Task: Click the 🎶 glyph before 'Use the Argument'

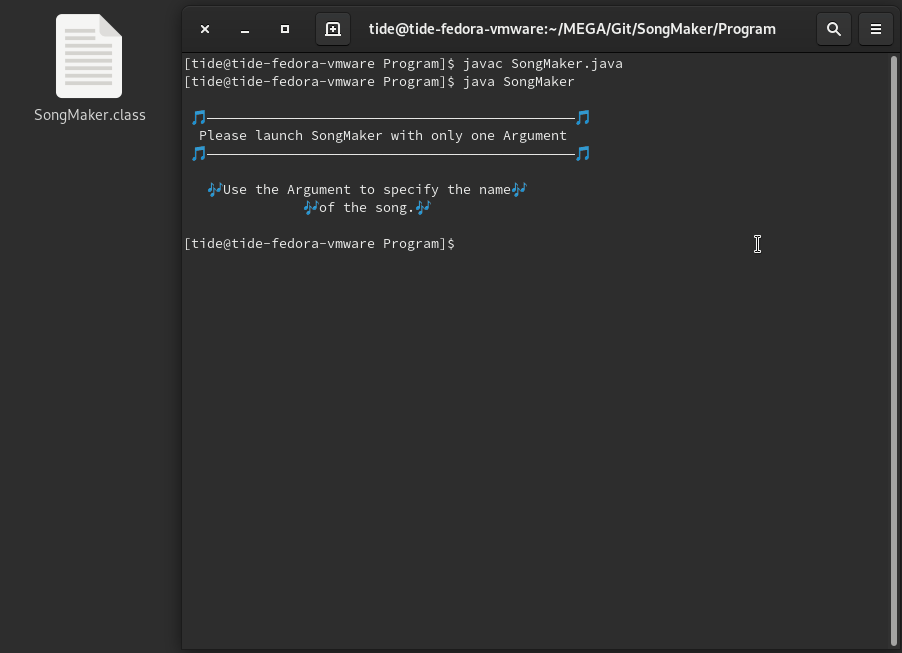Action: pos(216,189)
